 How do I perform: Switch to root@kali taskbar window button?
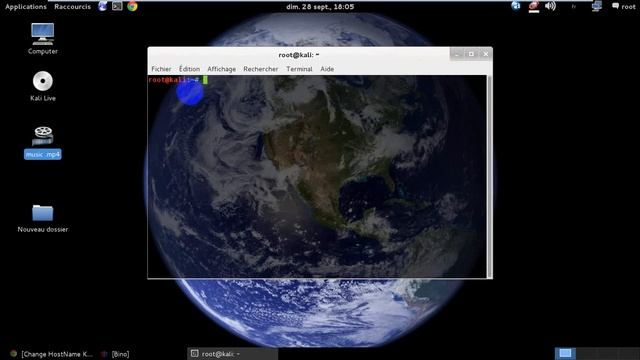click(x=233, y=353)
